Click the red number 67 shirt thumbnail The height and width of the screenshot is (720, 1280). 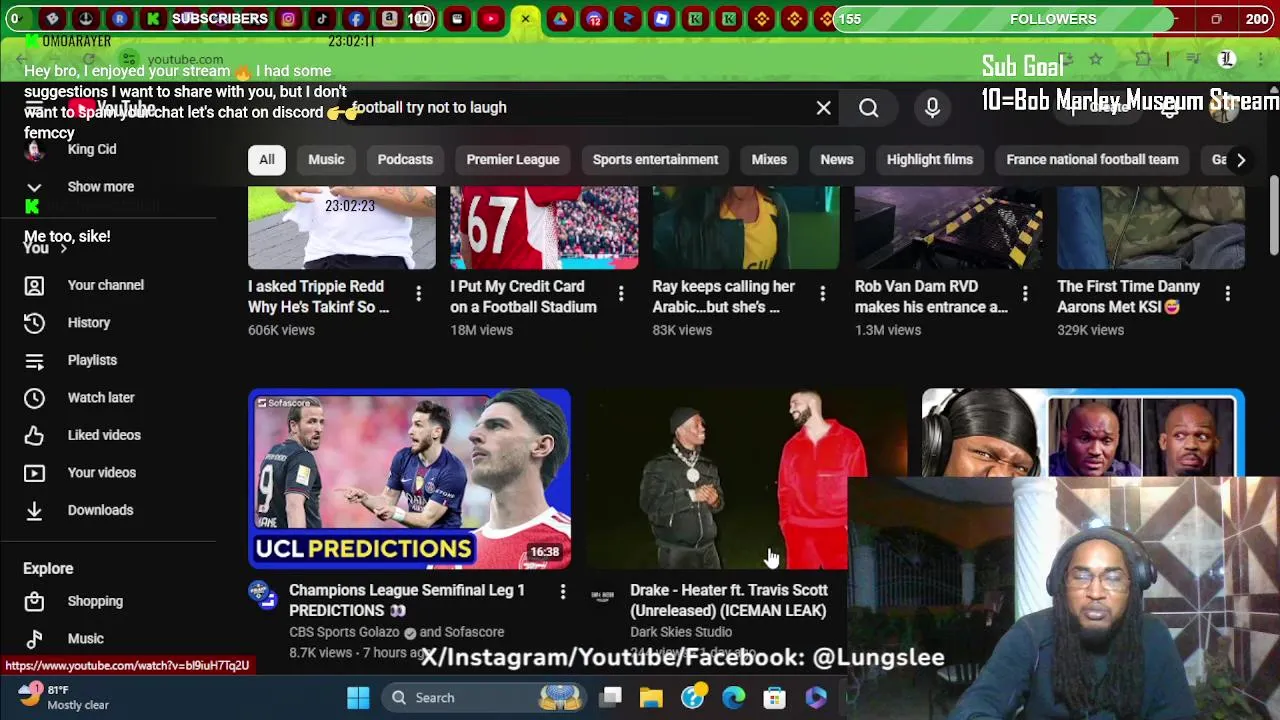tap(544, 228)
